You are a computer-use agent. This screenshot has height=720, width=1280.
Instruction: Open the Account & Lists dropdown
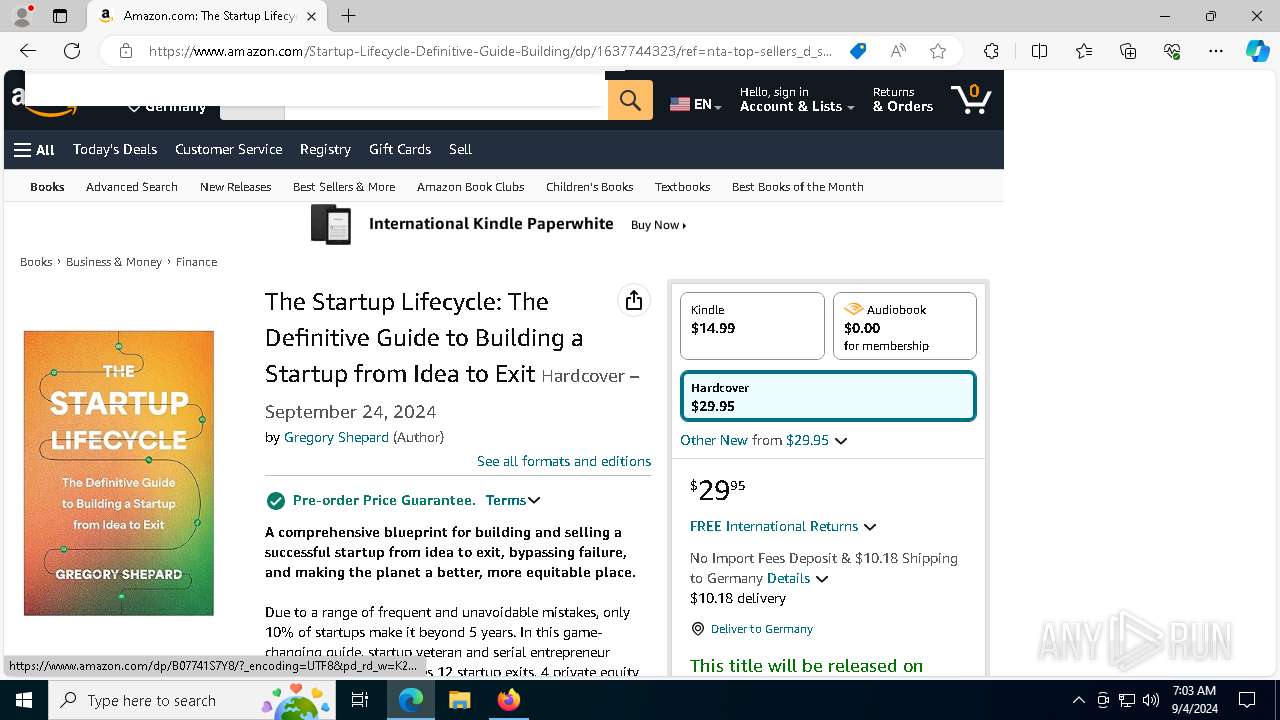pyautogui.click(x=797, y=100)
